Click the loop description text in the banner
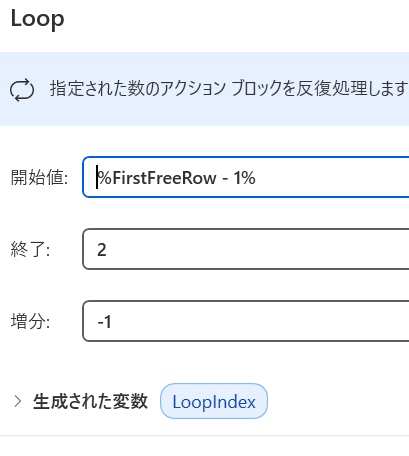Viewport: 409px width, 456px height. (229, 89)
